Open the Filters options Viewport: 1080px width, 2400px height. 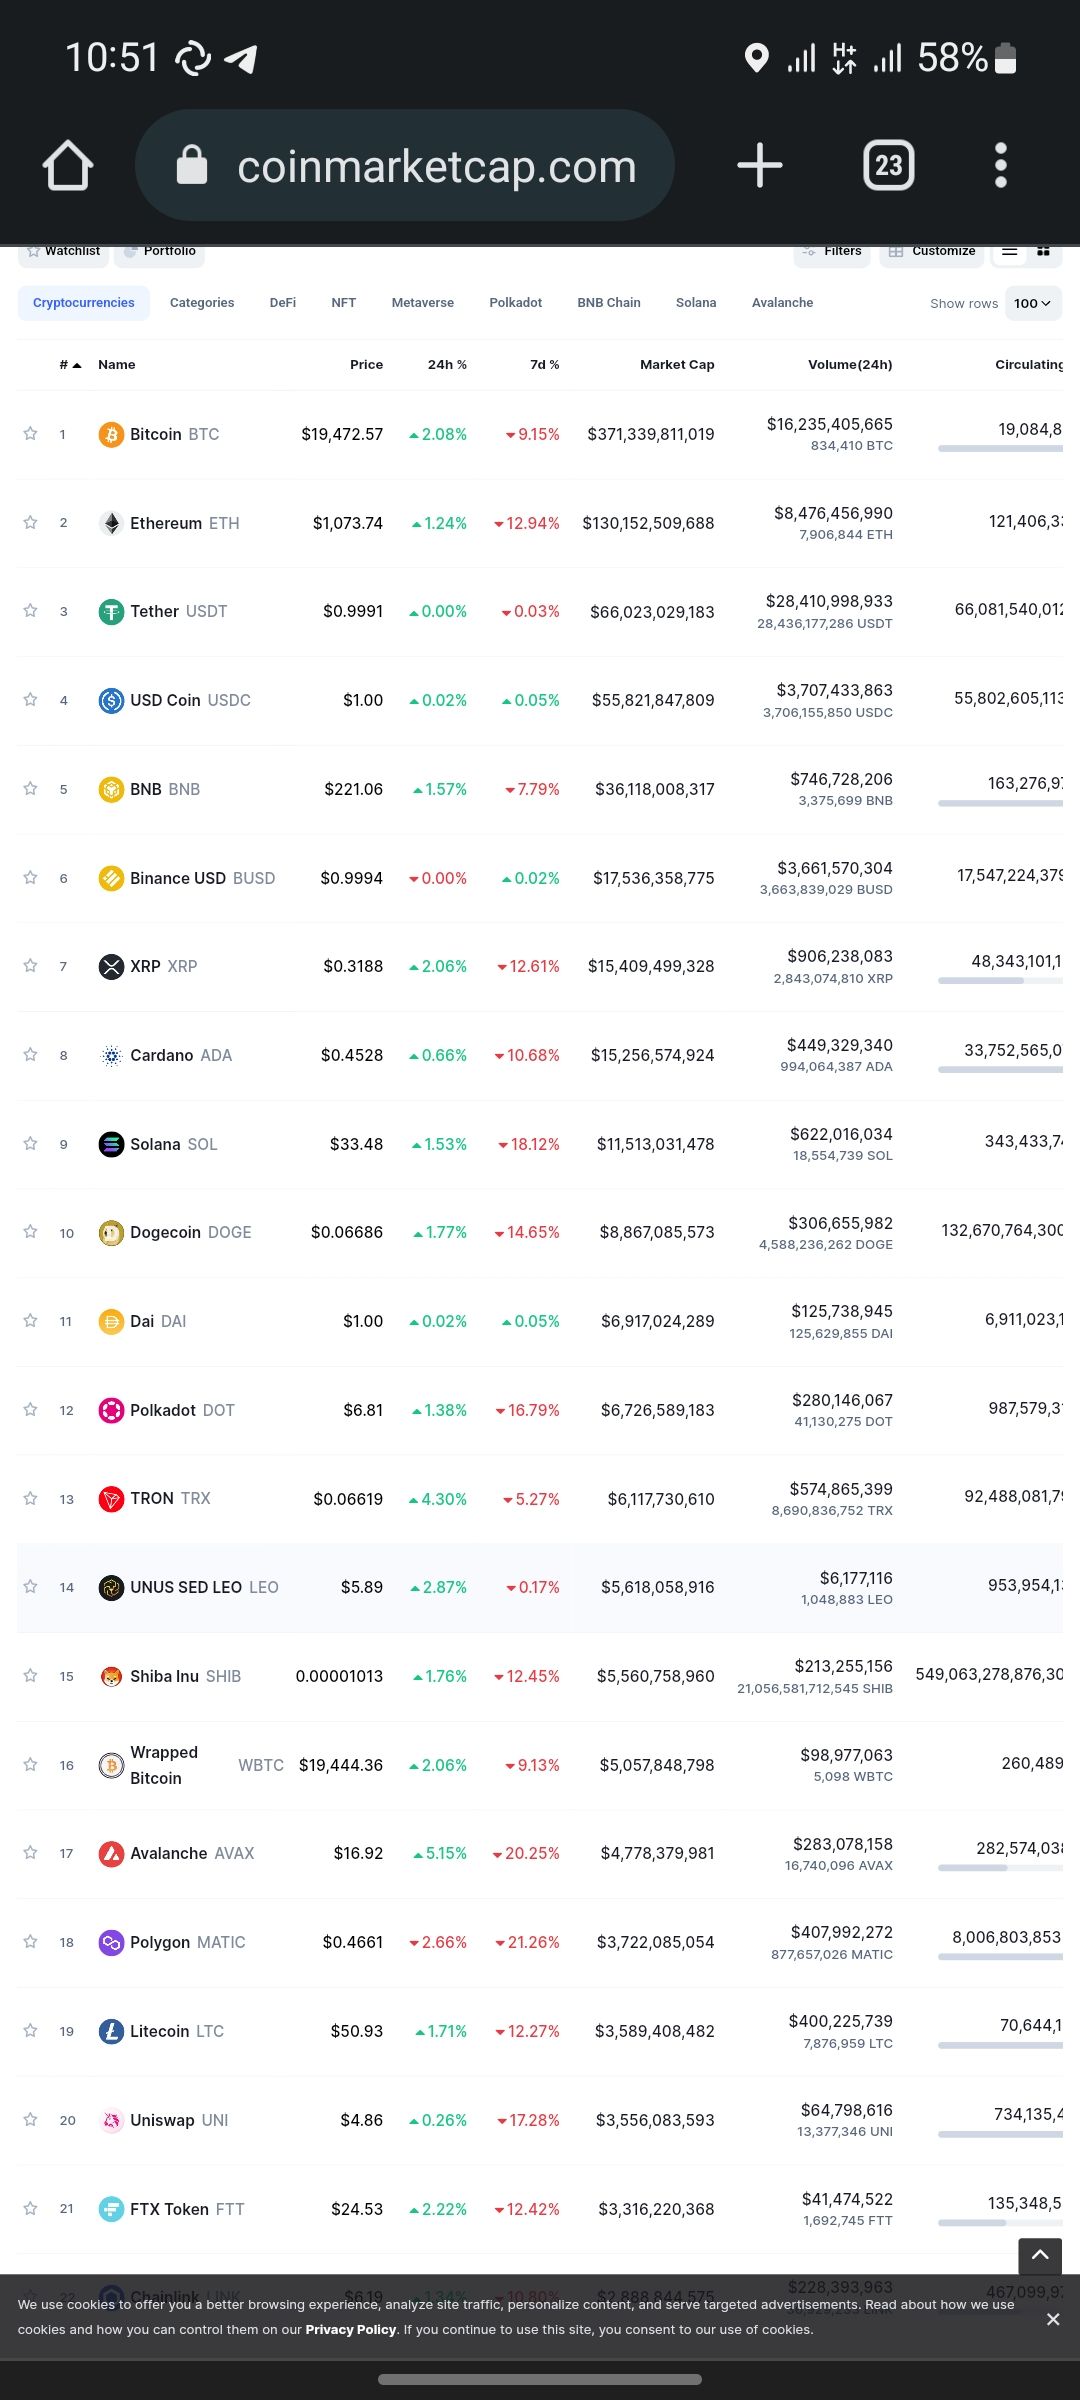[832, 252]
